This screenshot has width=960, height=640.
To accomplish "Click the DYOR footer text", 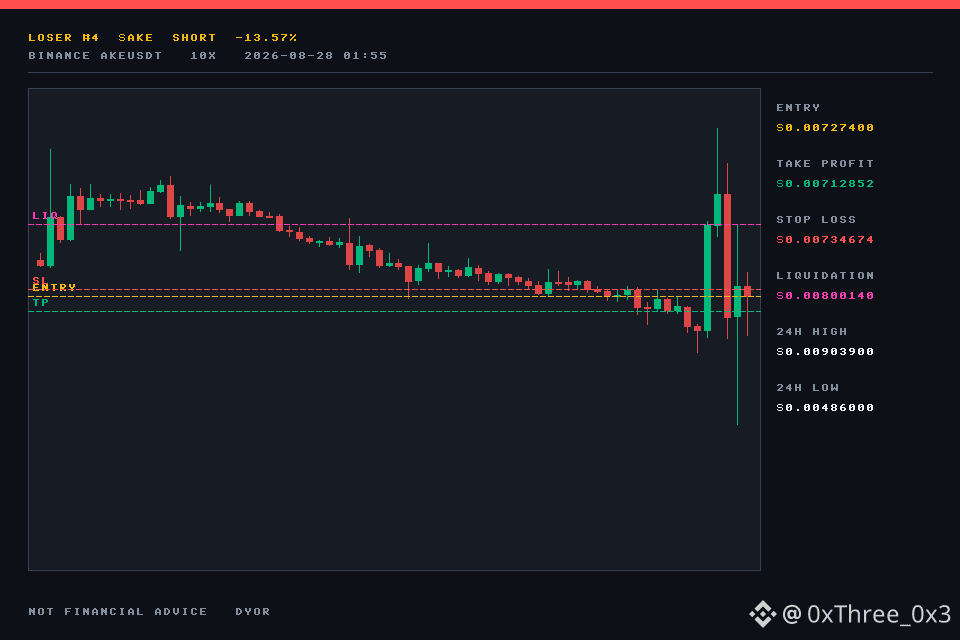I will (x=253, y=612).
